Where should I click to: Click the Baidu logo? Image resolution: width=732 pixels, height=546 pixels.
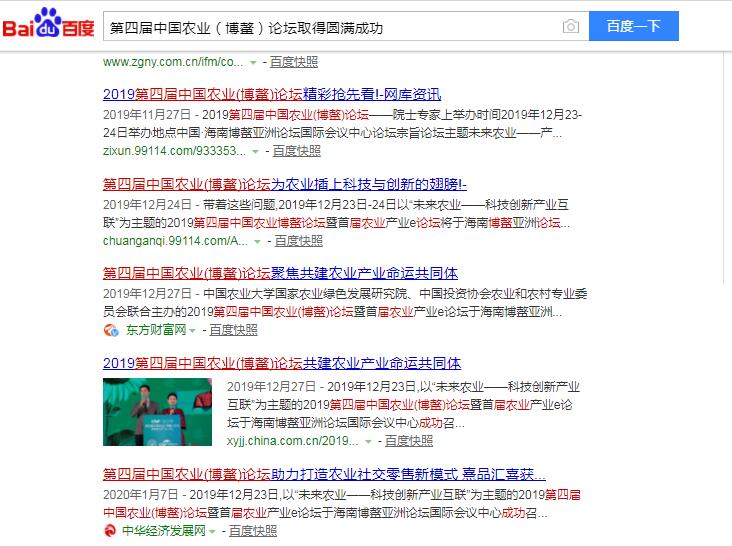(x=48, y=26)
